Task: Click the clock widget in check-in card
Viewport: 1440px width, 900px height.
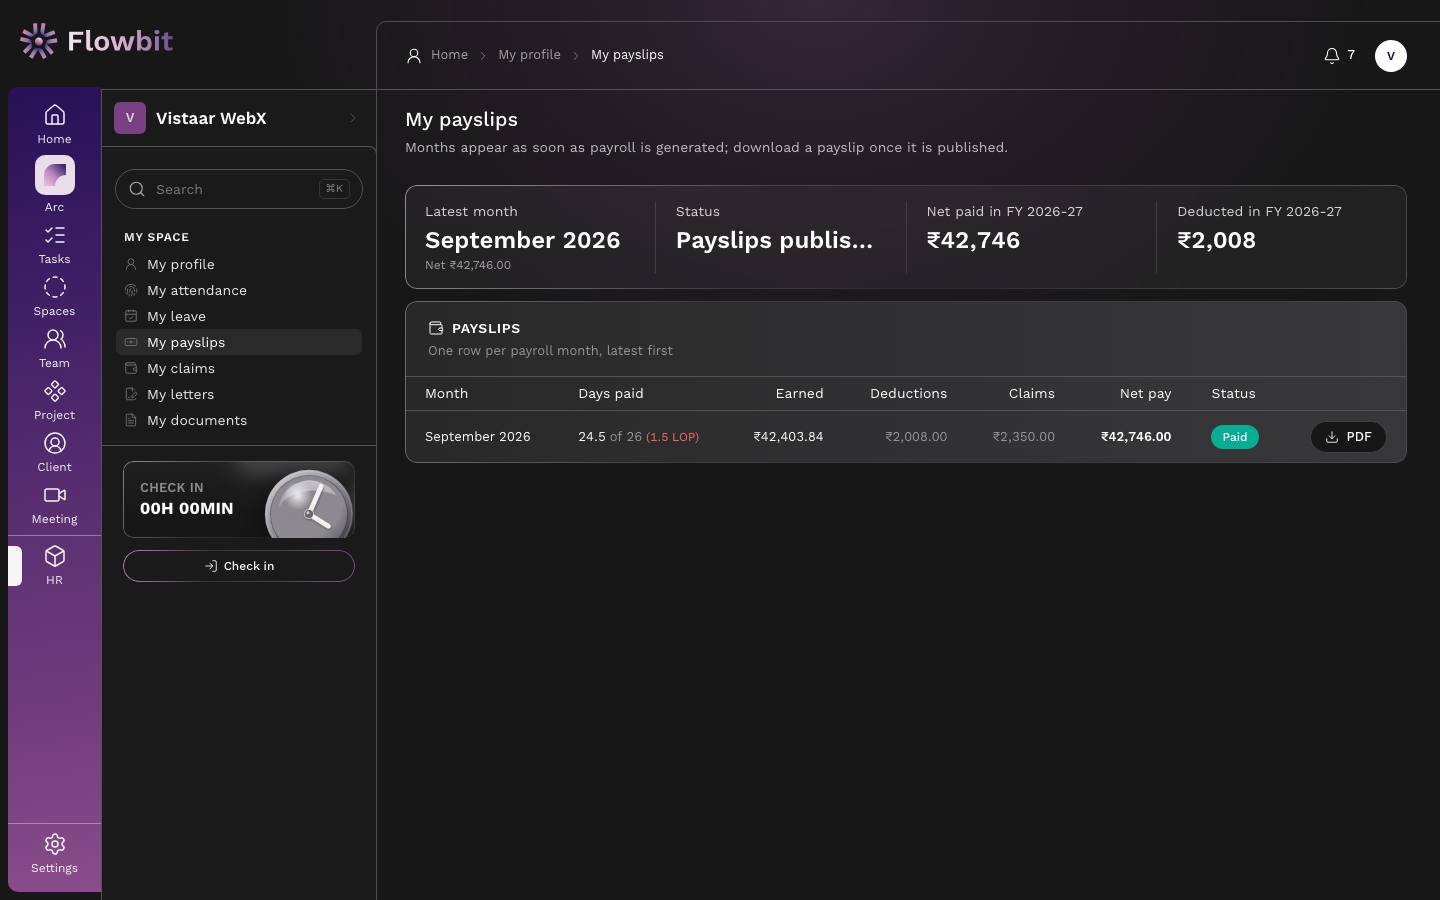Action: point(309,504)
